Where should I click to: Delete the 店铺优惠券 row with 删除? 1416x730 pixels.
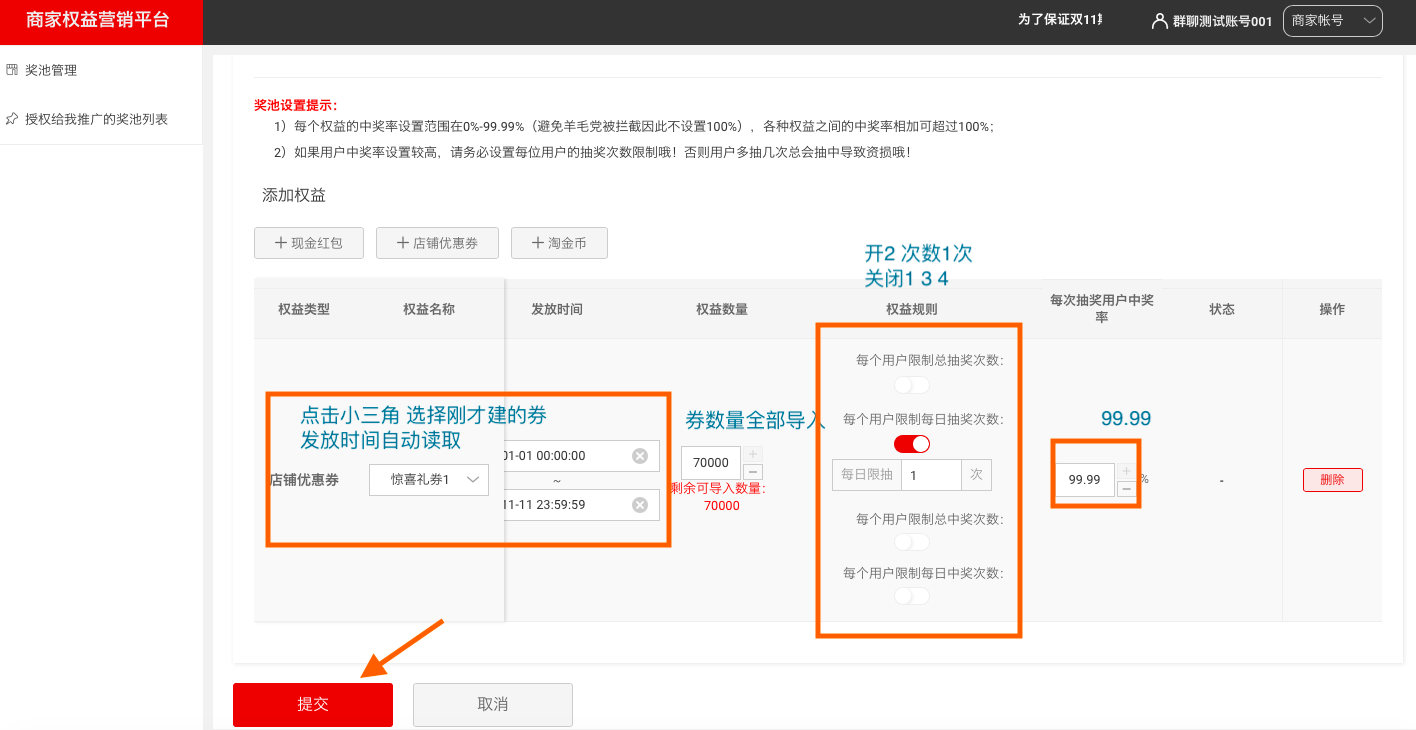pos(1332,480)
